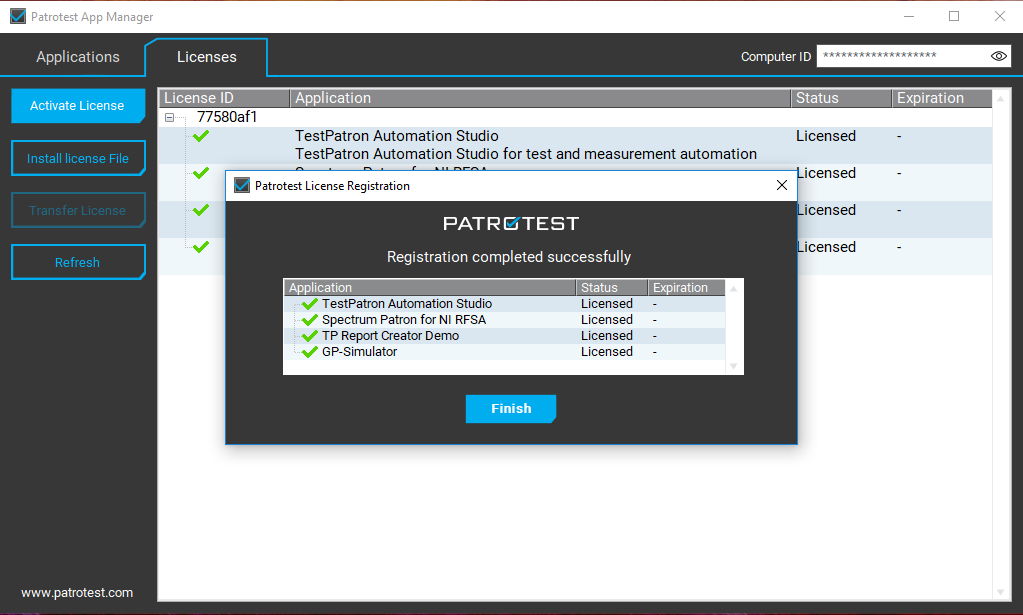Click the Refresh button

click(78, 262)
